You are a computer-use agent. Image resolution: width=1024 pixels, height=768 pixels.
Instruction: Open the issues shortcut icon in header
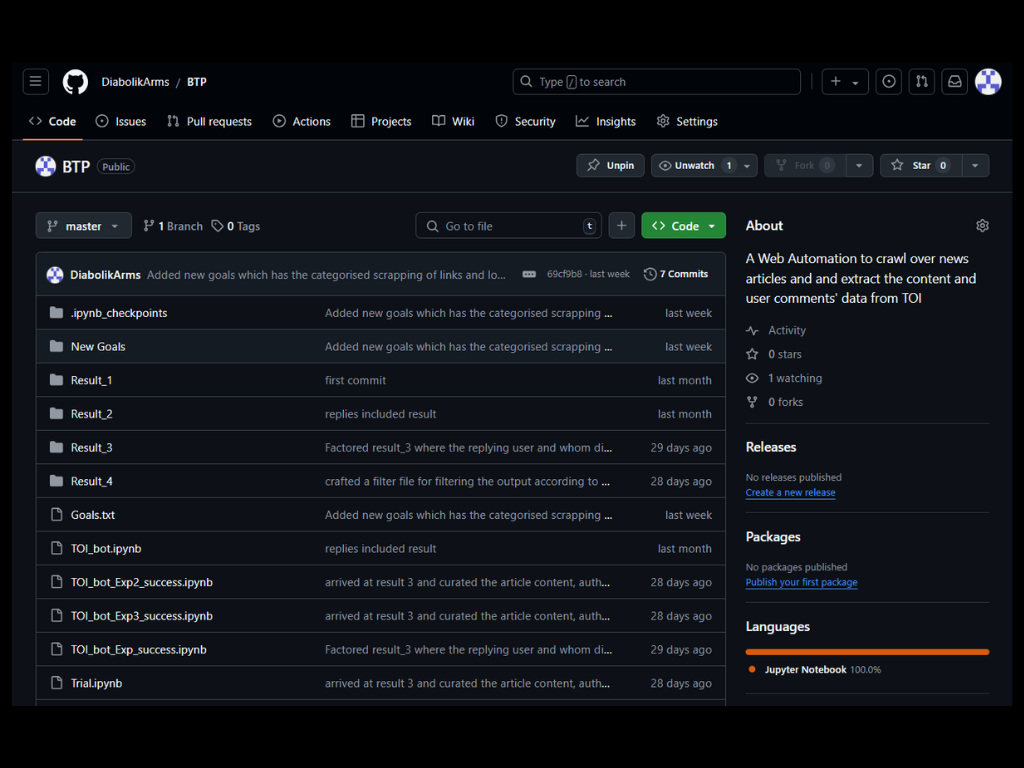click(x=888, y=82)
